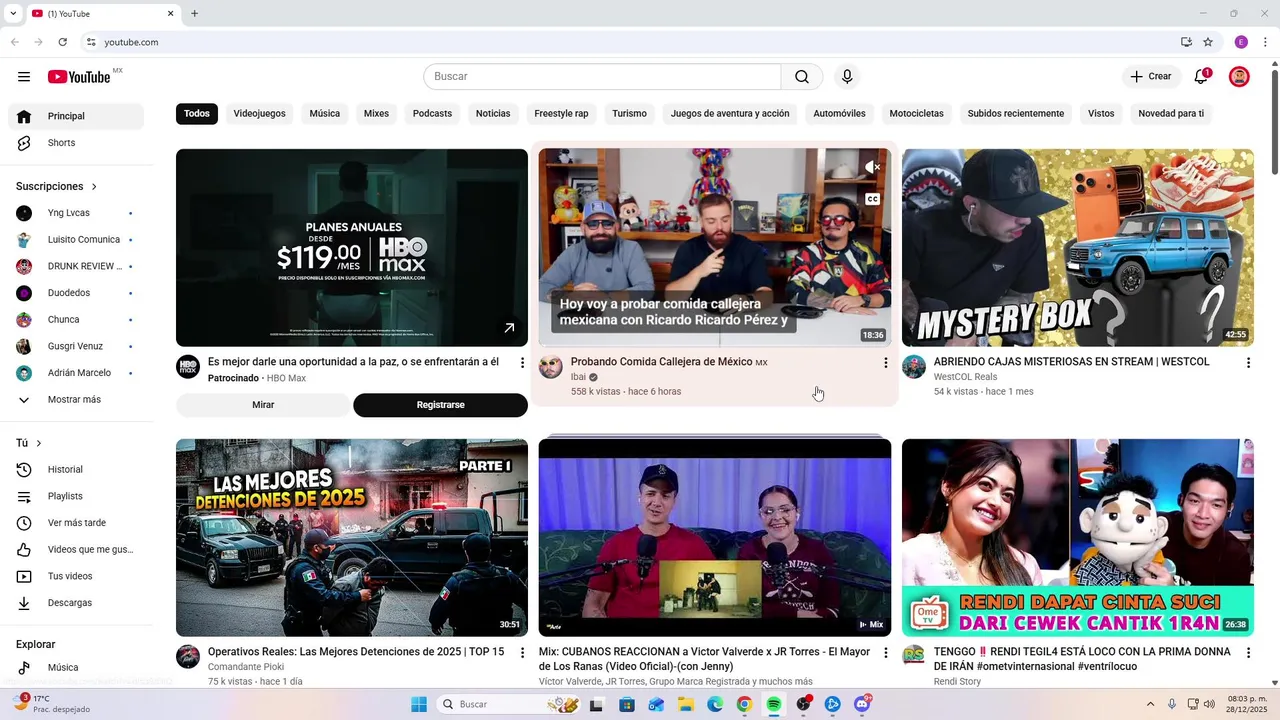Click the Crear button

click(x=1151, y=77)
